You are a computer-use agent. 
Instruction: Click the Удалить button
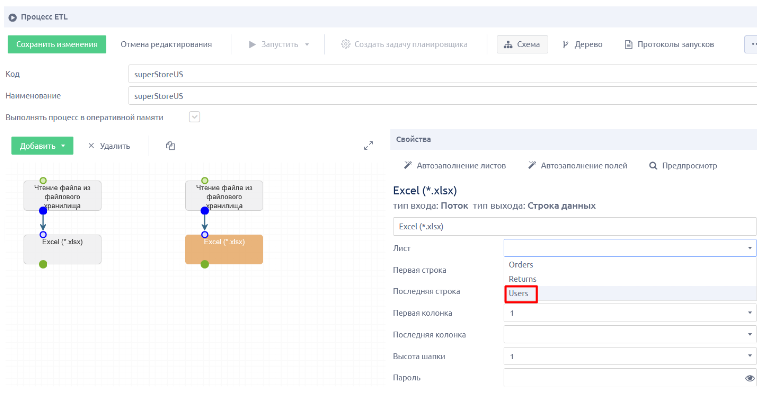(109, 146)
